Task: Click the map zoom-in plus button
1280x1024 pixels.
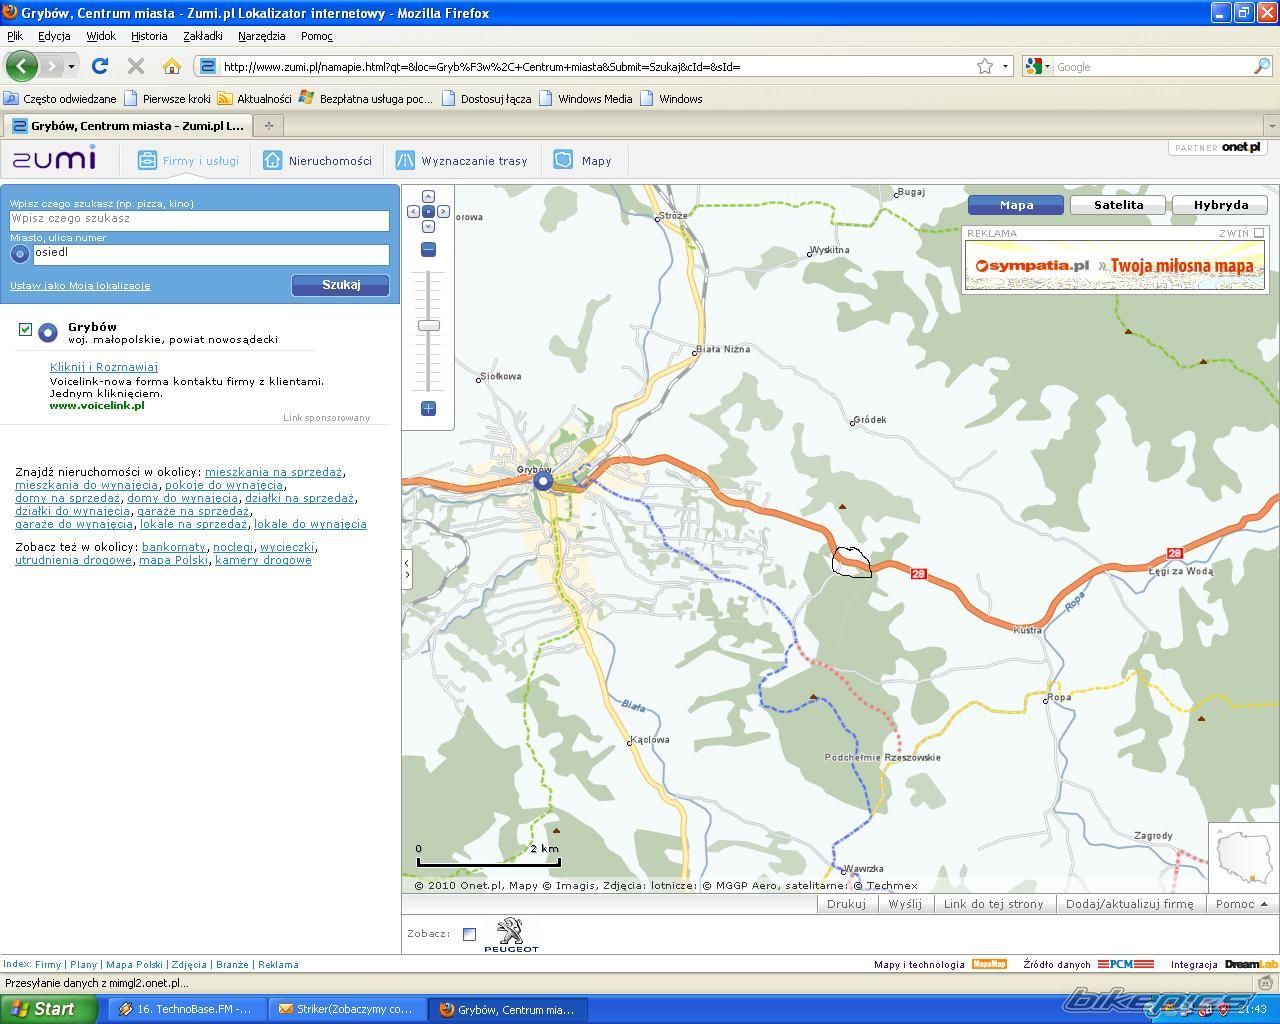Action: tap(428, 408)
